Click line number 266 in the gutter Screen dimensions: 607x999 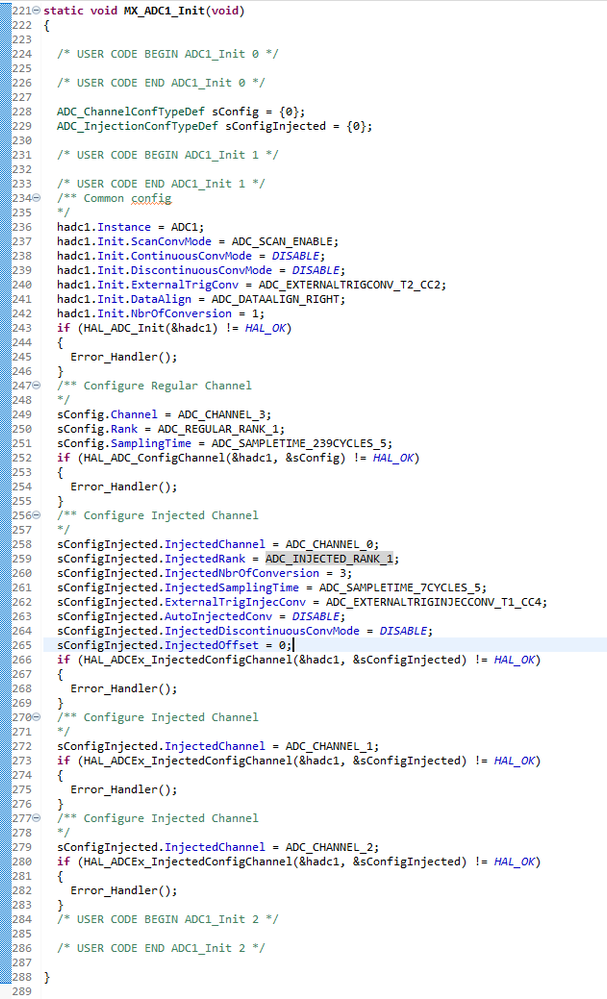tap(22, 659)
